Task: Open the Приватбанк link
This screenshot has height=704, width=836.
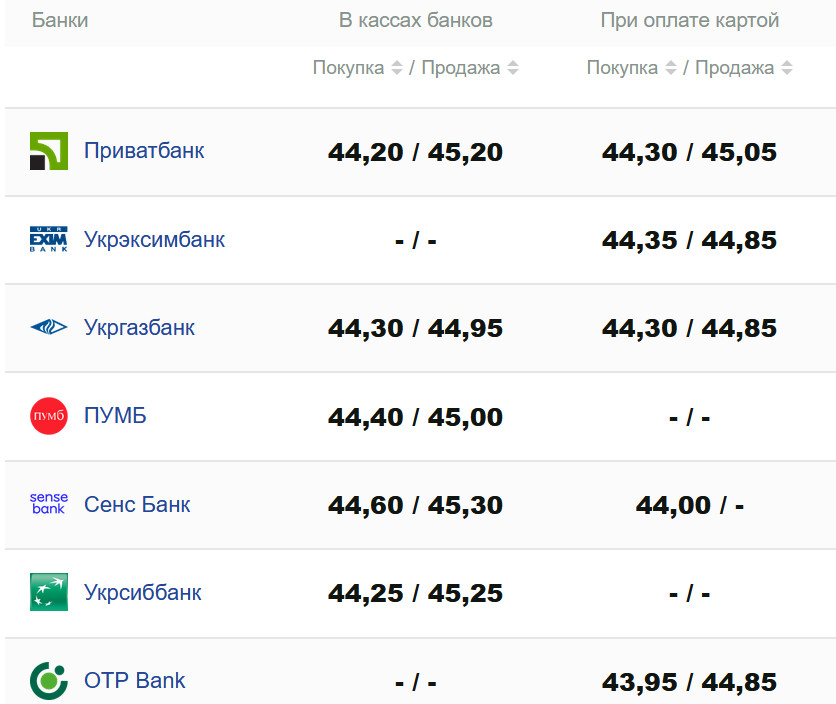Action: pyautogui.click(x=144, y=151)
